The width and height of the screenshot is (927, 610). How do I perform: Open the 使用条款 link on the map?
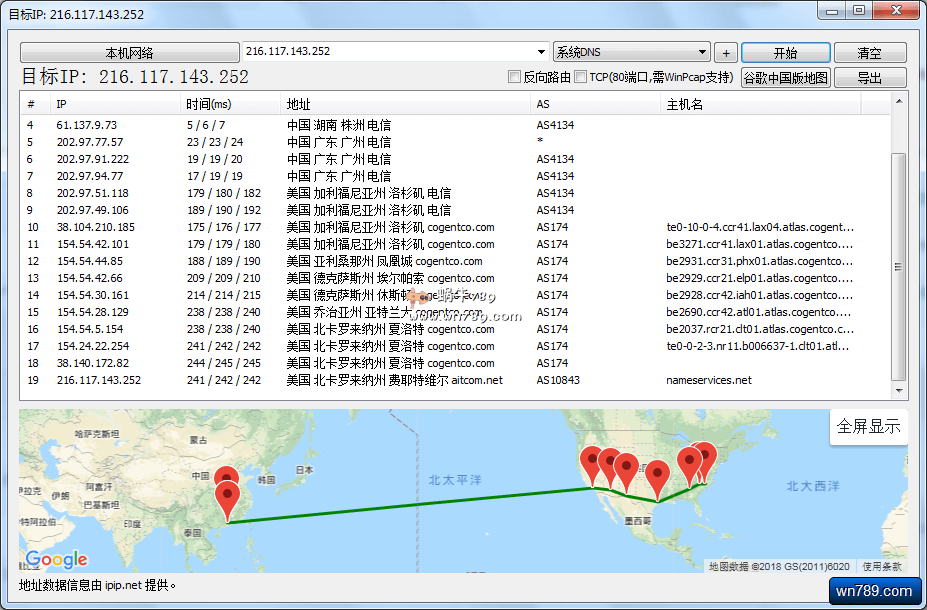882,566
